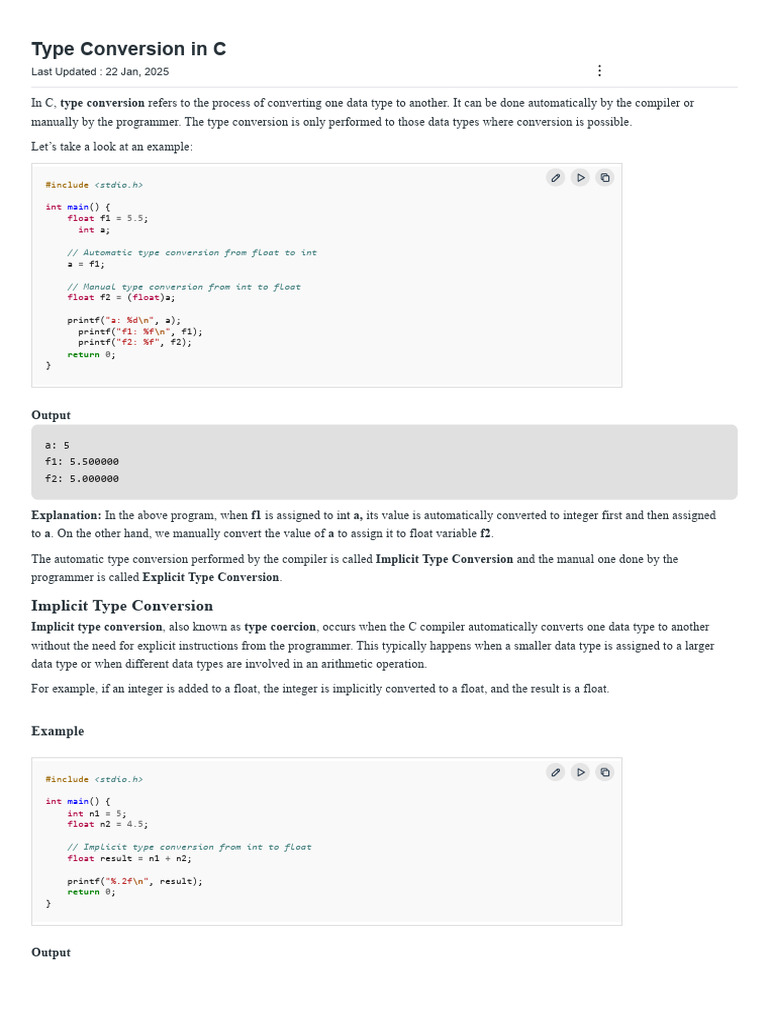Run the first code example with play icon
The height and width of the screenshot is (1024, 768).
point(580,178)
